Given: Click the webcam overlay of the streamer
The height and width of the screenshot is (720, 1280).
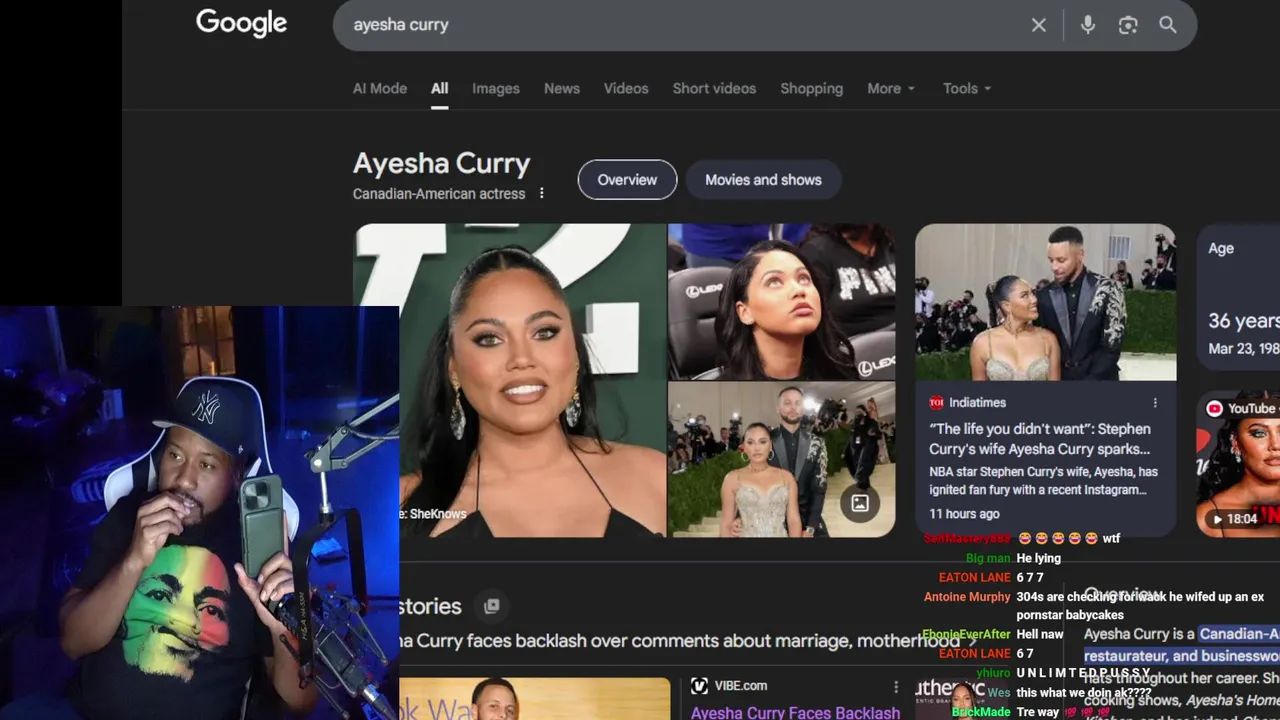Looking at the screenshot, I should click(200, 513).
